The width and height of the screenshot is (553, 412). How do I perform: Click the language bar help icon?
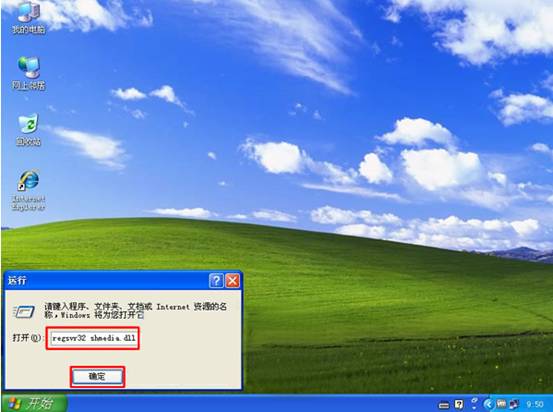(x=459, y=404)
